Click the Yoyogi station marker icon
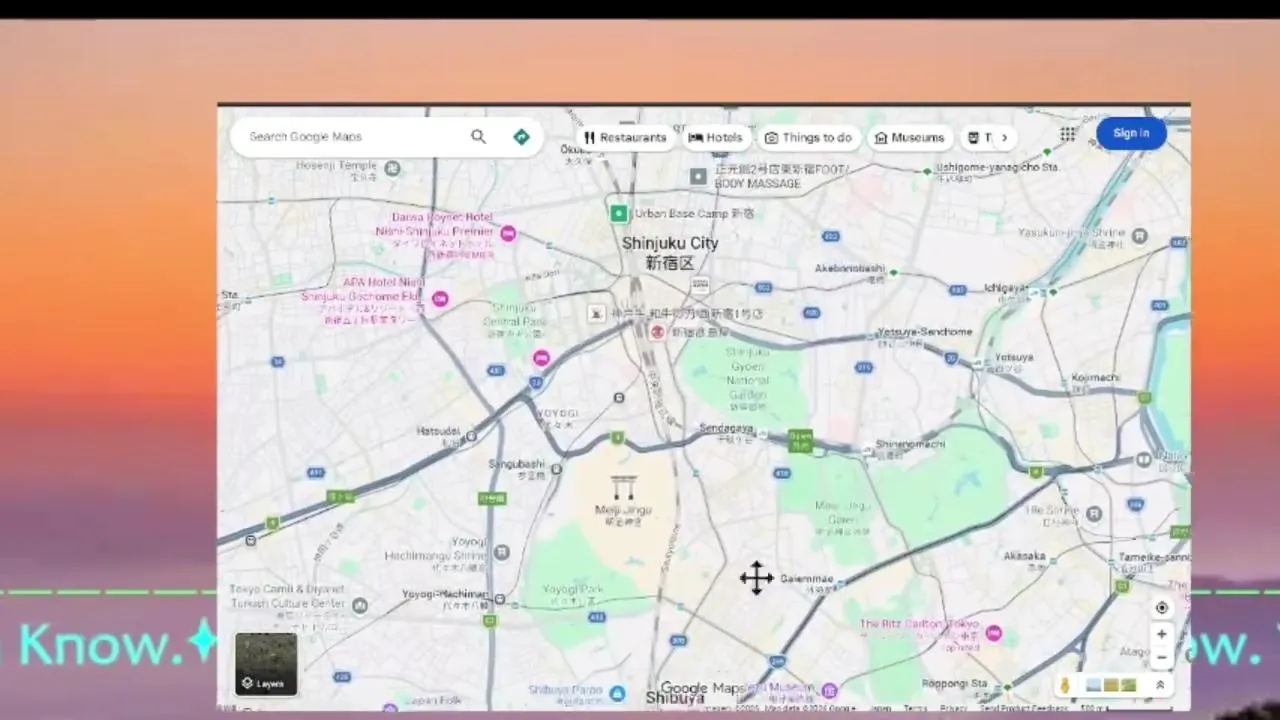 point(619,398)
